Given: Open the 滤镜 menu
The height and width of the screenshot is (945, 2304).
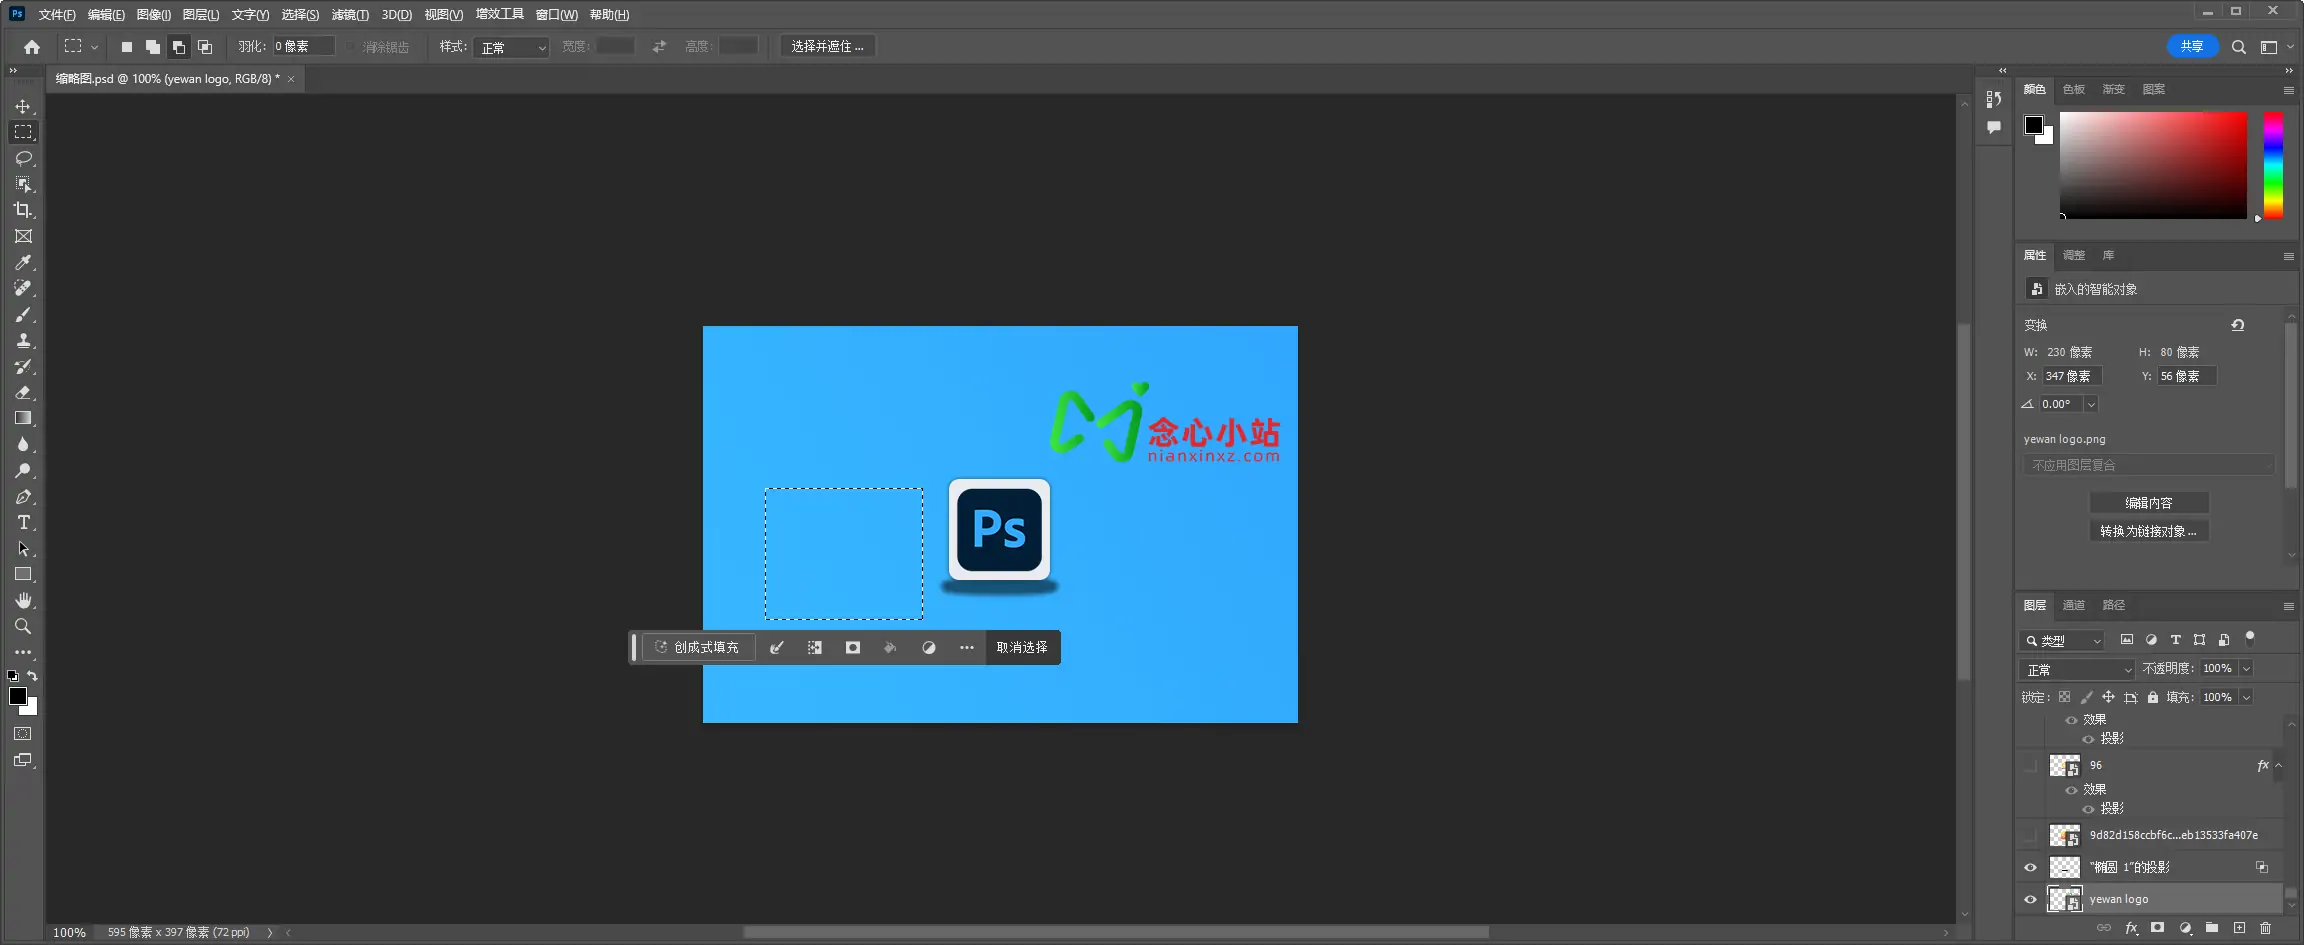Looking at the screenshot, I should pos(350,14).
